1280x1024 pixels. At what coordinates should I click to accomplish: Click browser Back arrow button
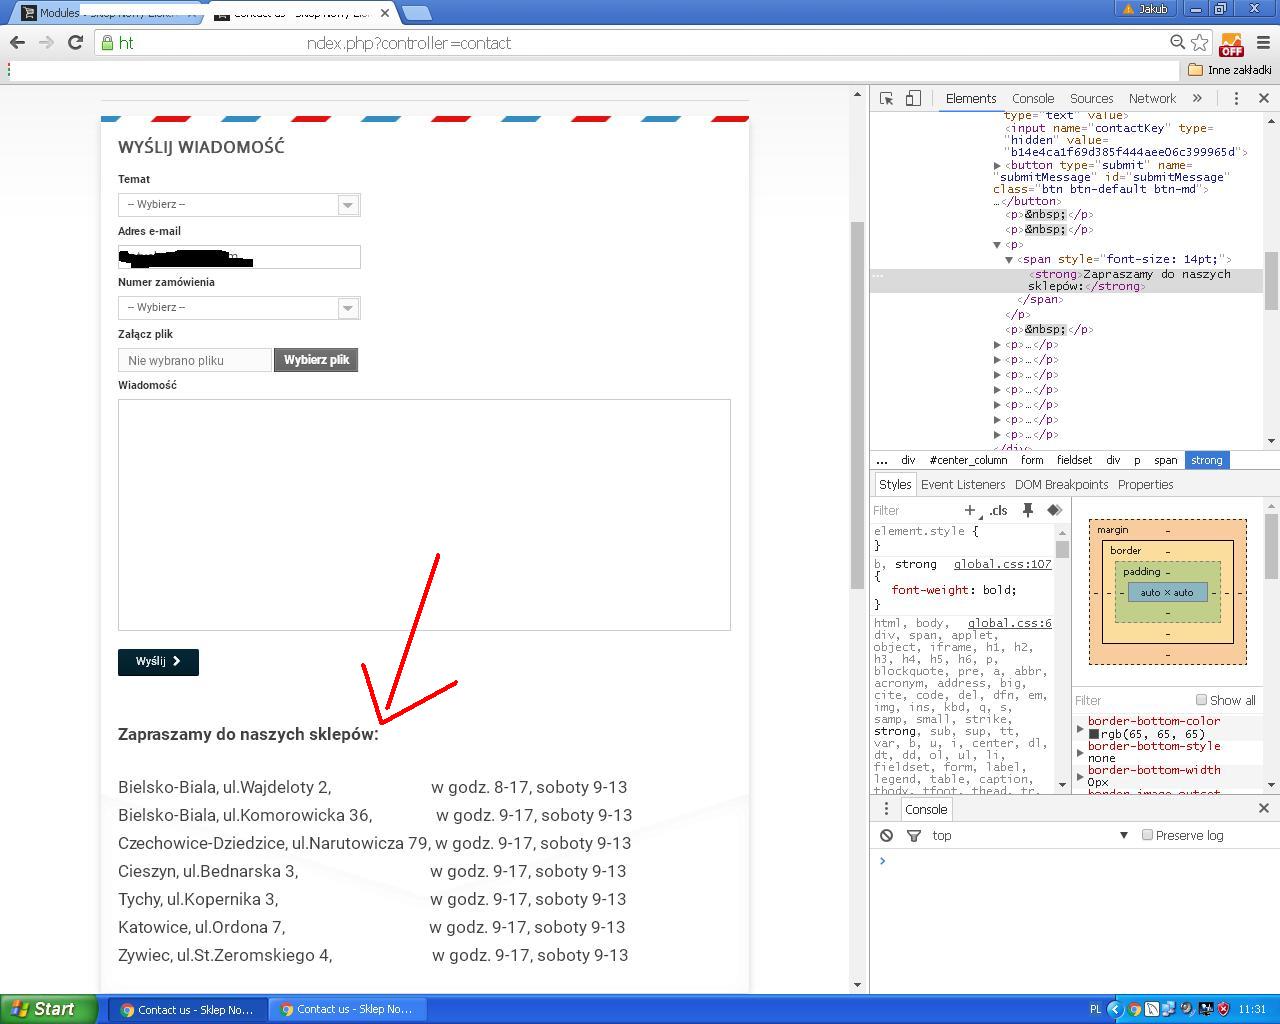17,42
